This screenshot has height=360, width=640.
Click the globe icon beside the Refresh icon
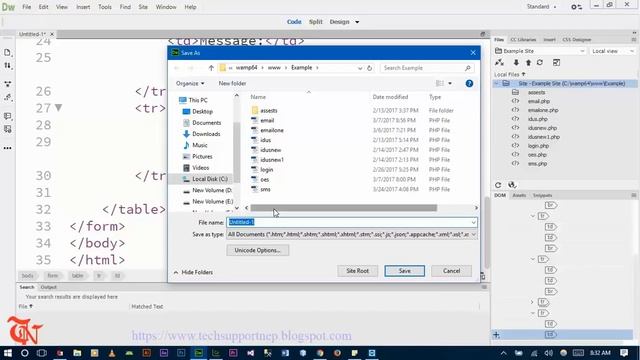point(512,185)
